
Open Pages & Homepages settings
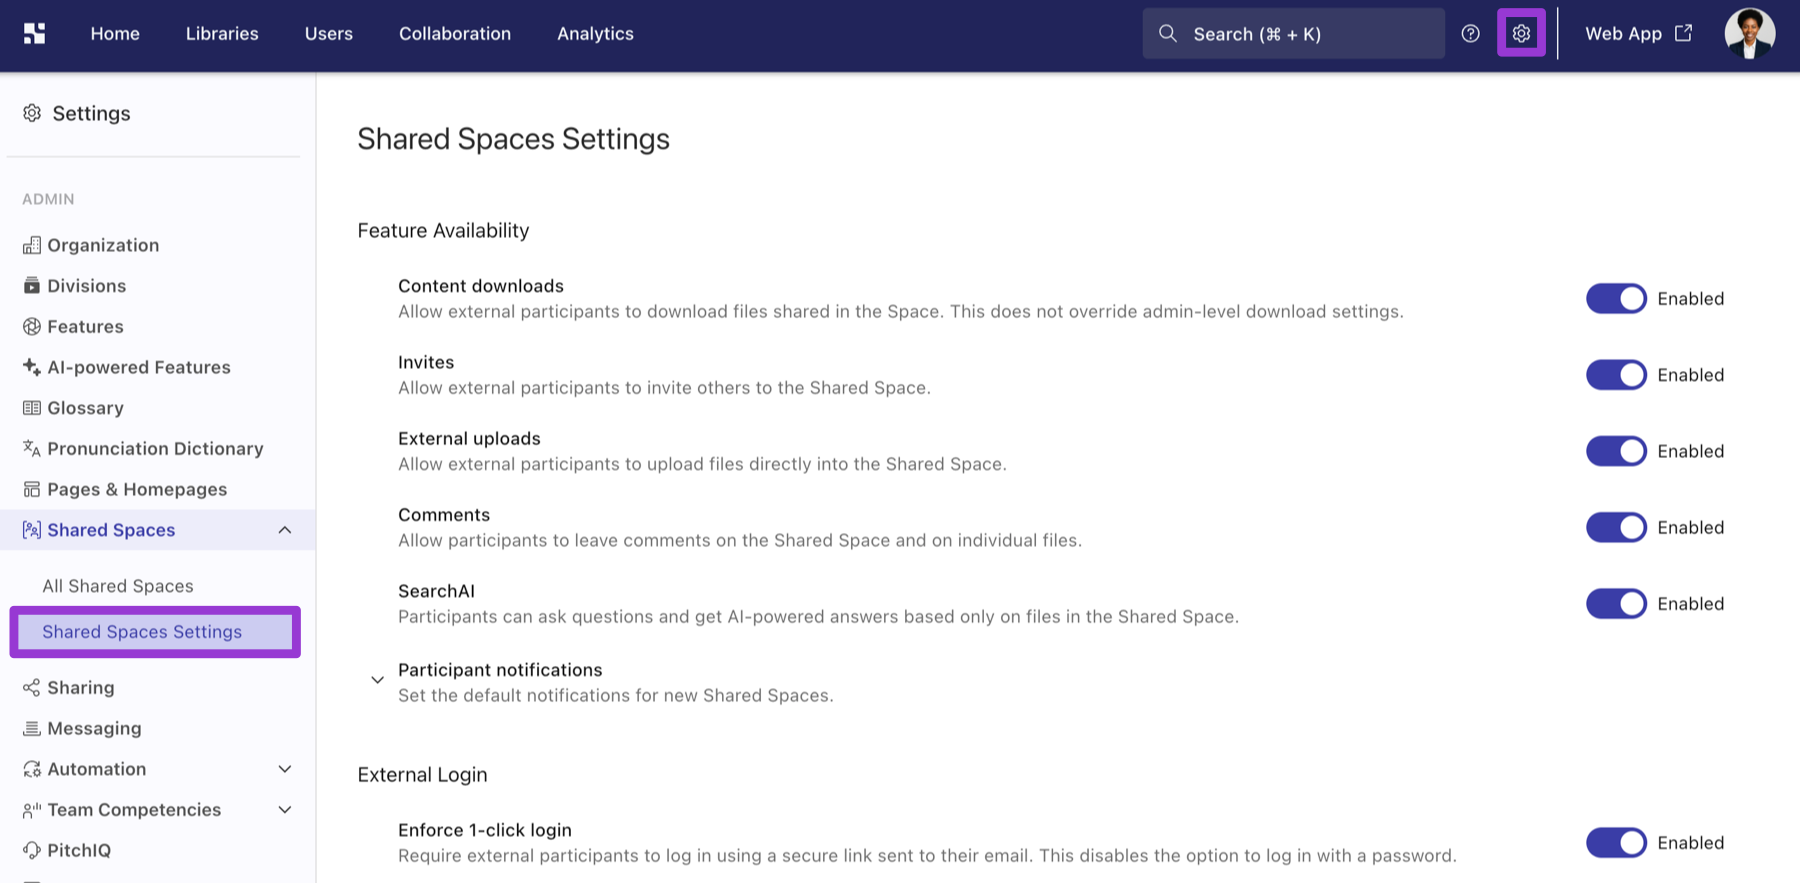[x=137, y=490]
